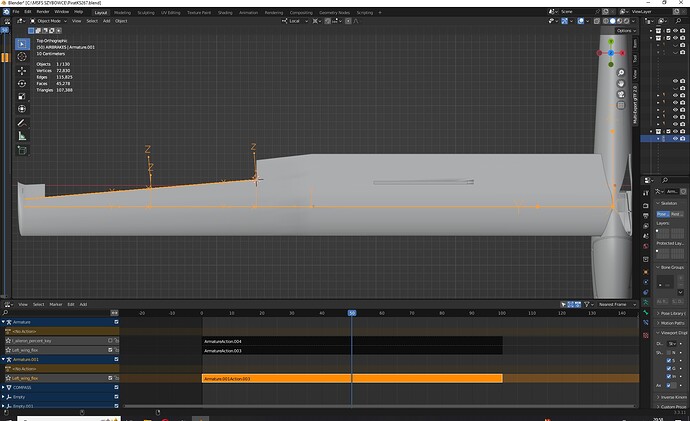690x421 pixels.
Task: Open the 3D viewport Add menu
Action: tap(106, 21)
